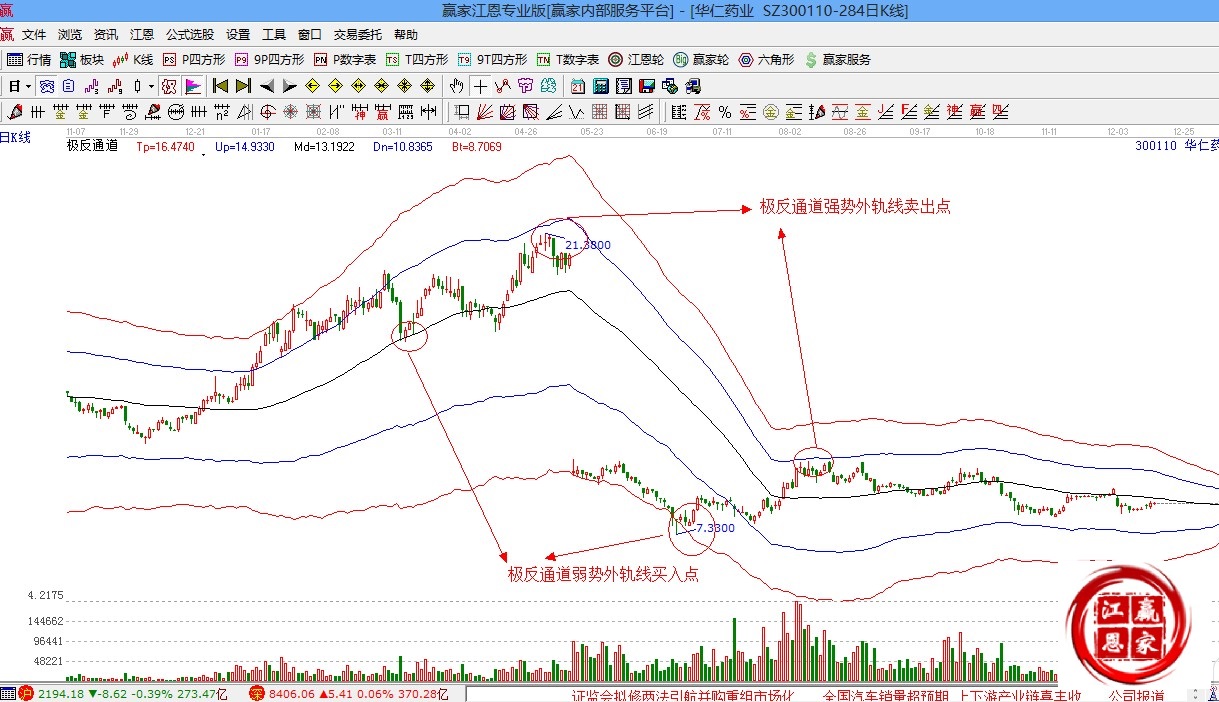1219x702 pixels.
Task: Click the calendar icon showing 21
Action: (578, 86)
